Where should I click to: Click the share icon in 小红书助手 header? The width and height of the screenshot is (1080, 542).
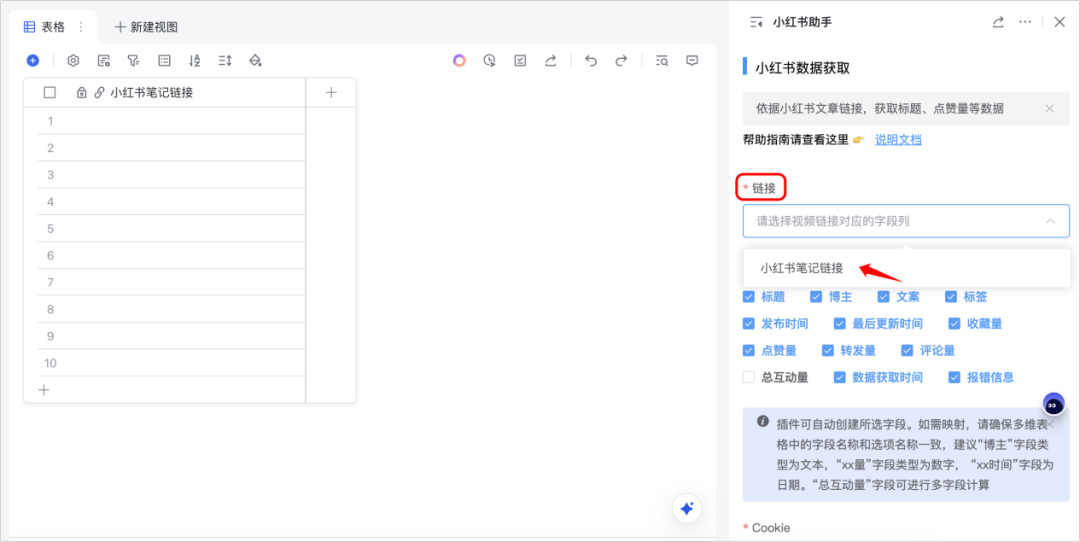pos(998,22)
